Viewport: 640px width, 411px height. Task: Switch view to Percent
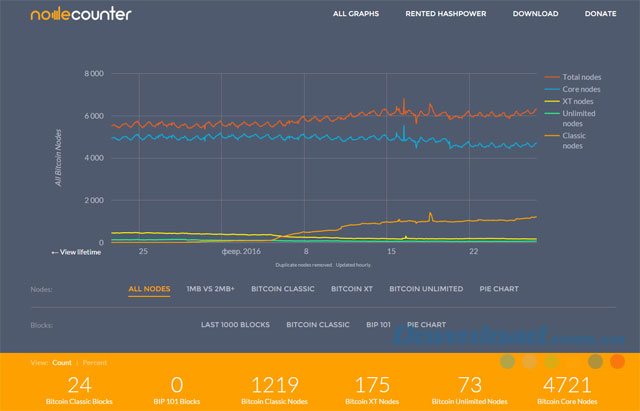[95, 362]
